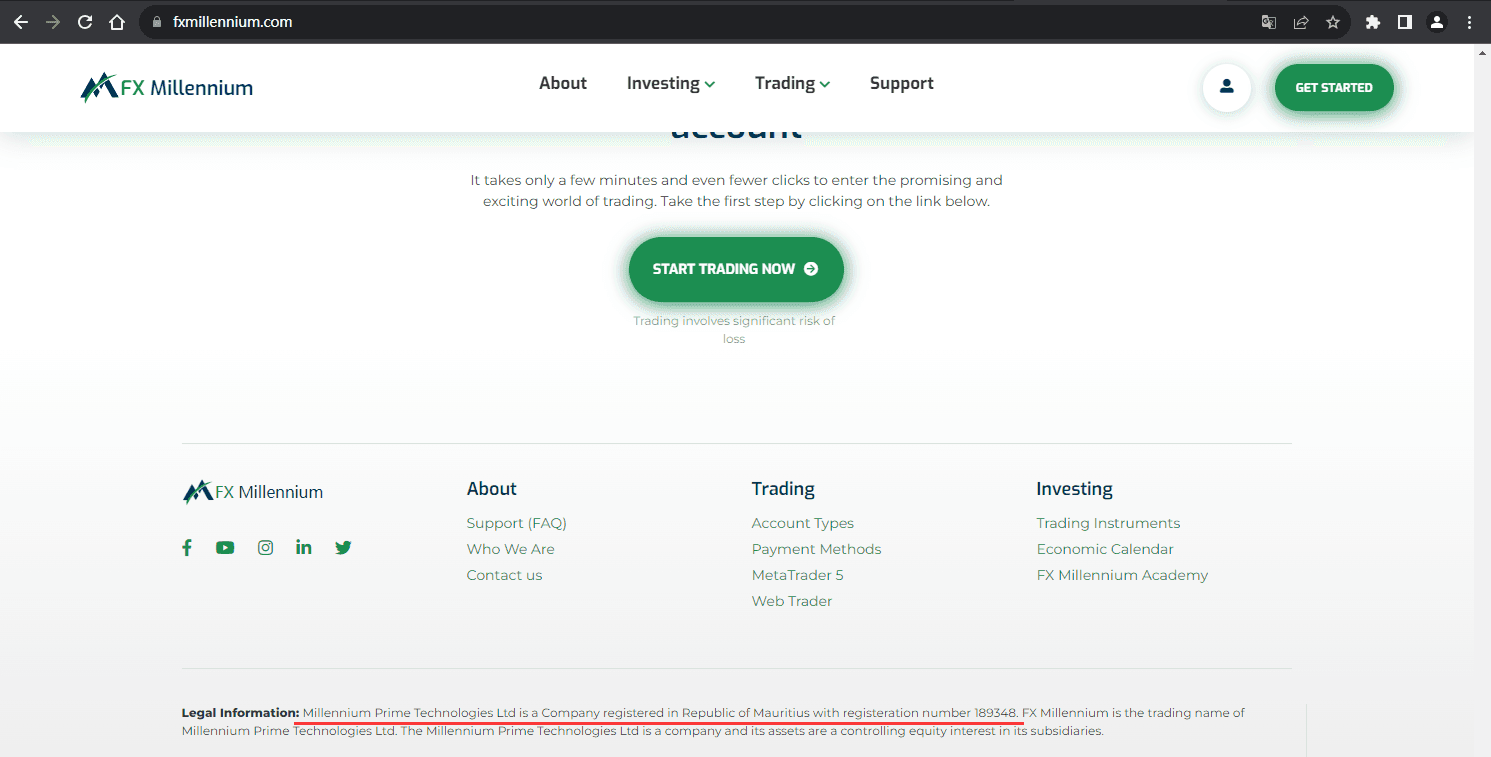Viewport: 1491px width, 757px height.
Task: Toggle browser side panel icon
Action: point(1405,22)
